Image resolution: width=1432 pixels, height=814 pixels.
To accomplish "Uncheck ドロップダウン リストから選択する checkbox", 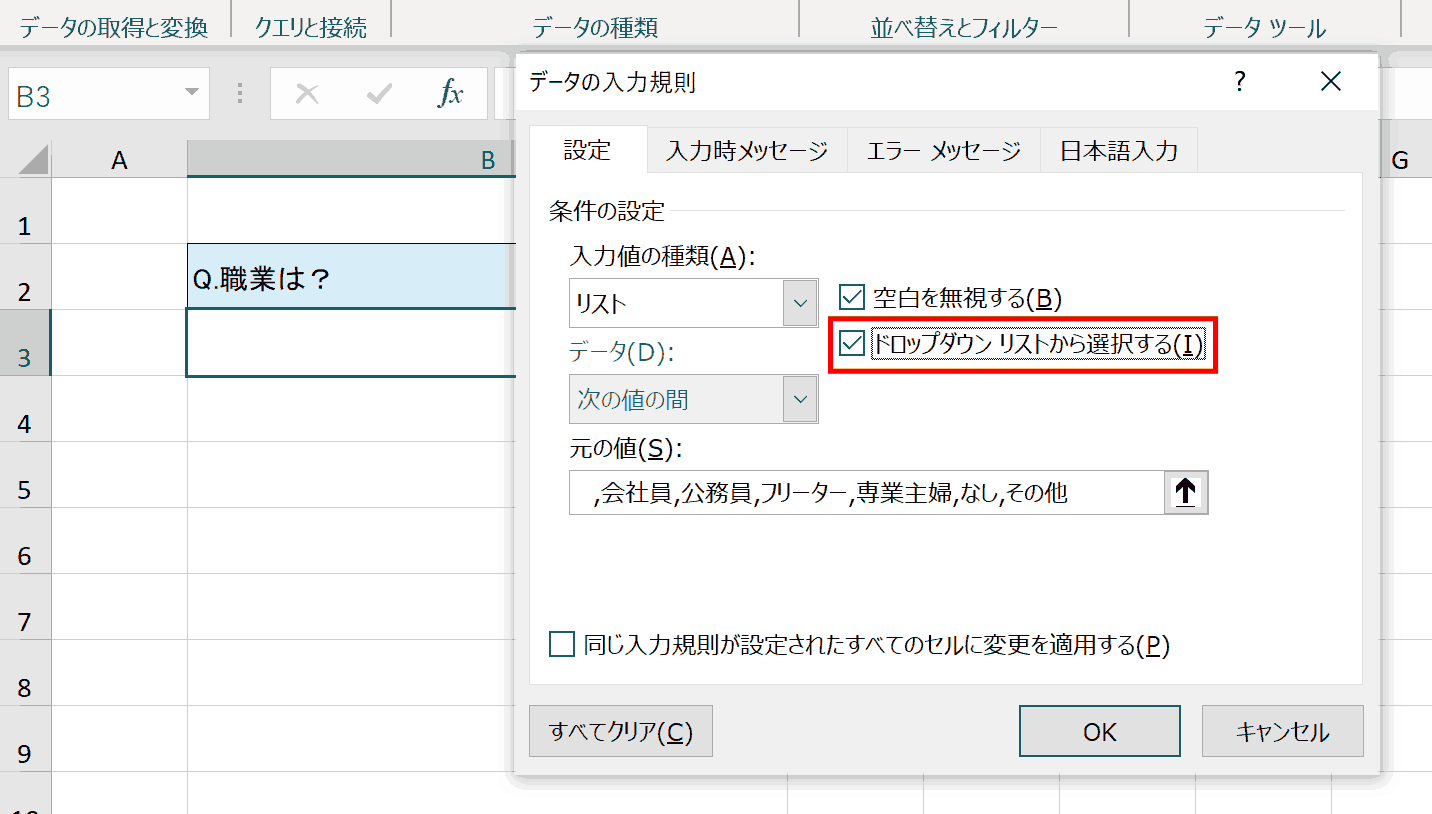I will (852, 344).
